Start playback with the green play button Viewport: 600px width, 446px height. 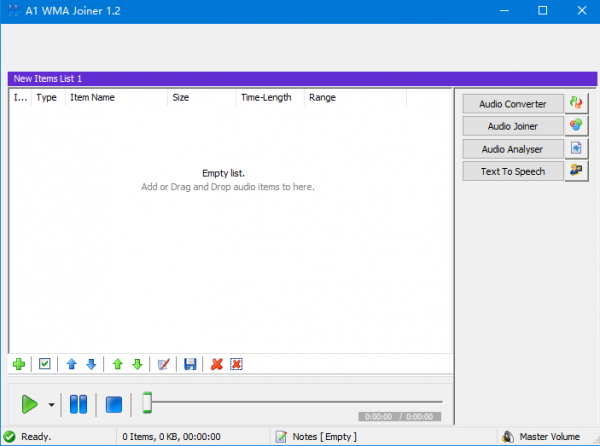(29, 404)
